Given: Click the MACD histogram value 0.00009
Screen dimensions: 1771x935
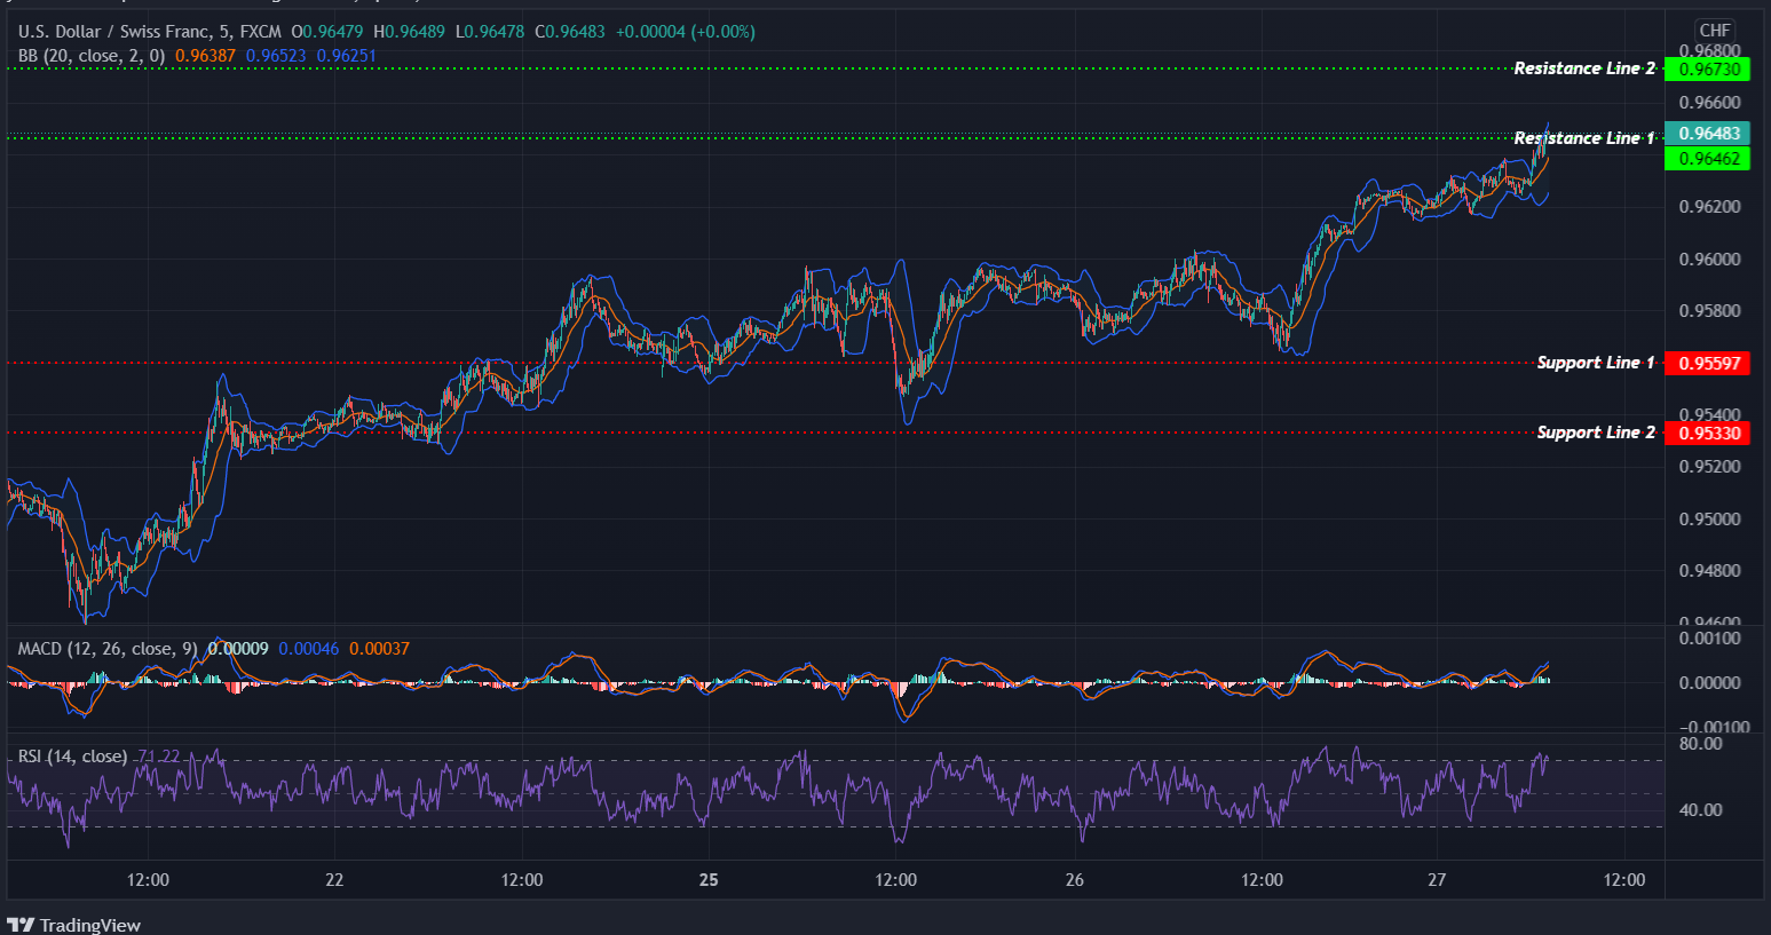Looking at the screenshot, I should [x=237, y=648].
